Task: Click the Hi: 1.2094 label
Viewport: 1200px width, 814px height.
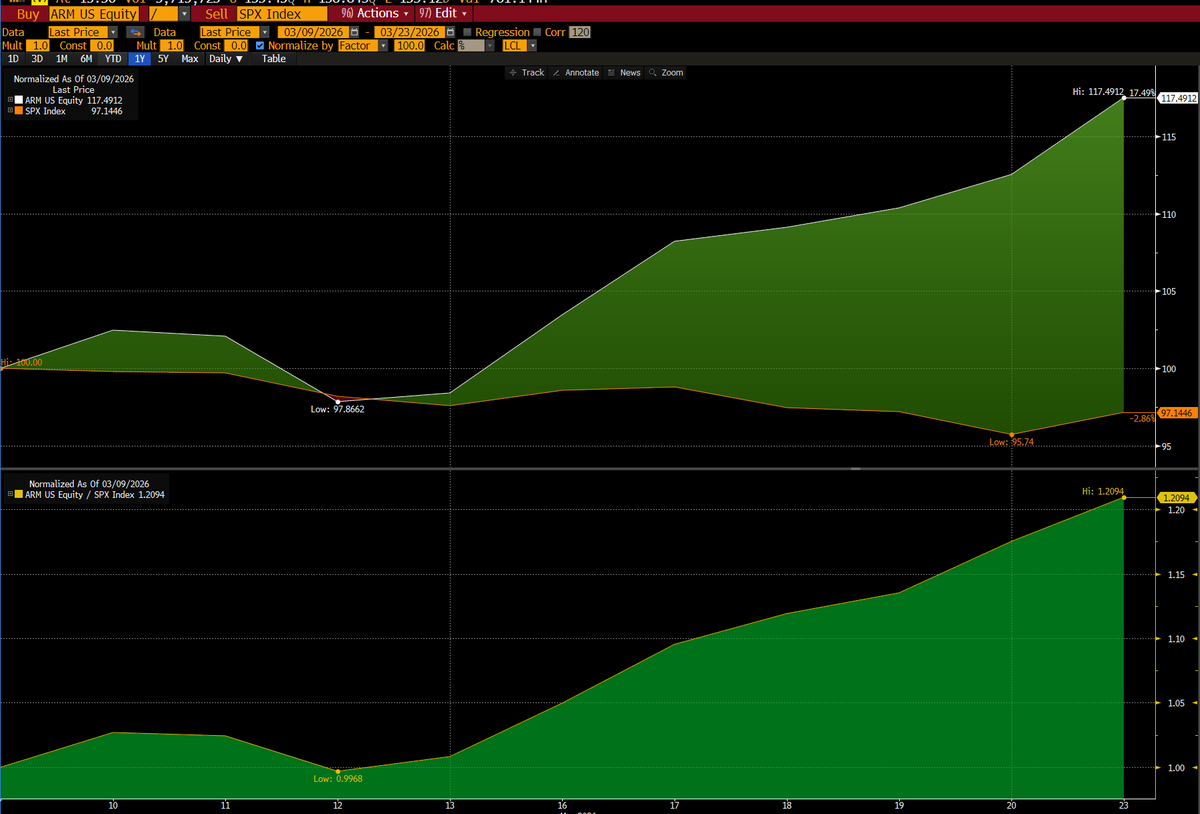Action: point(1103,491)
